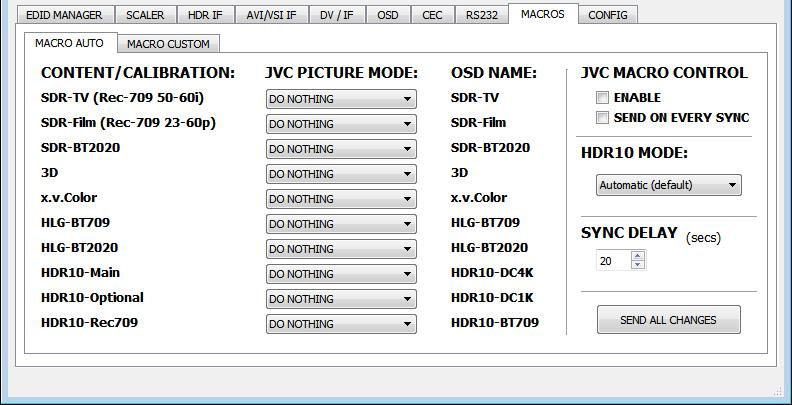This screenshot has height=405, width=792.
Task: Open the CEC tab
Action: tap(432, 15)
